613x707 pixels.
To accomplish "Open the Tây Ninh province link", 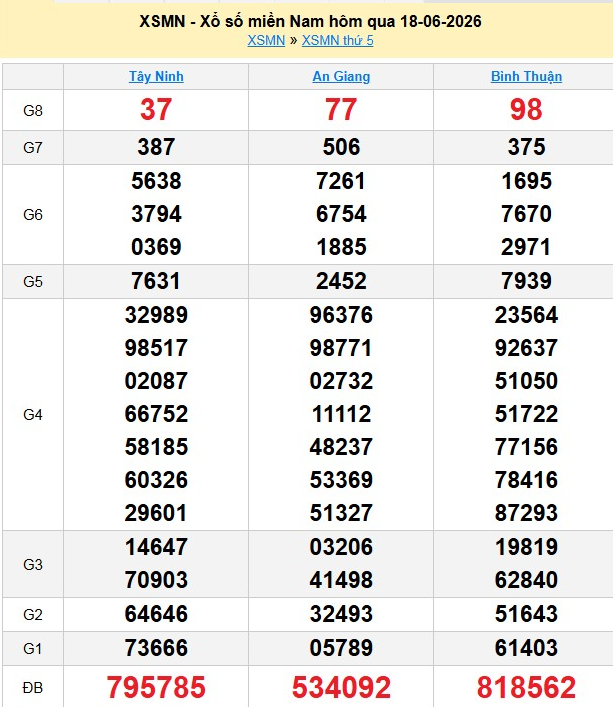I will 156,77.
